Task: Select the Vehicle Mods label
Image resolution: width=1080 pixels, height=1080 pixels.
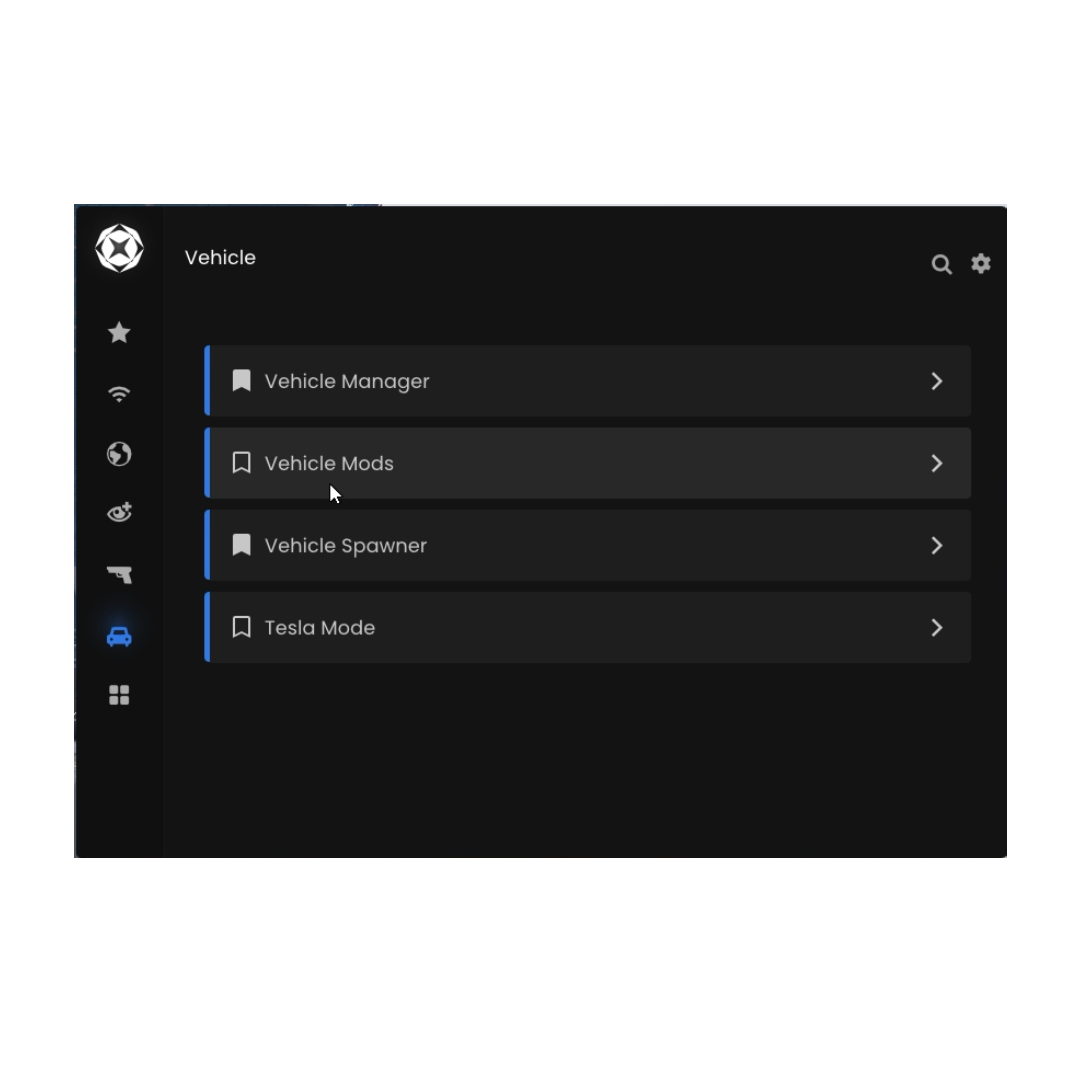Action: click(x=329, y=463)
